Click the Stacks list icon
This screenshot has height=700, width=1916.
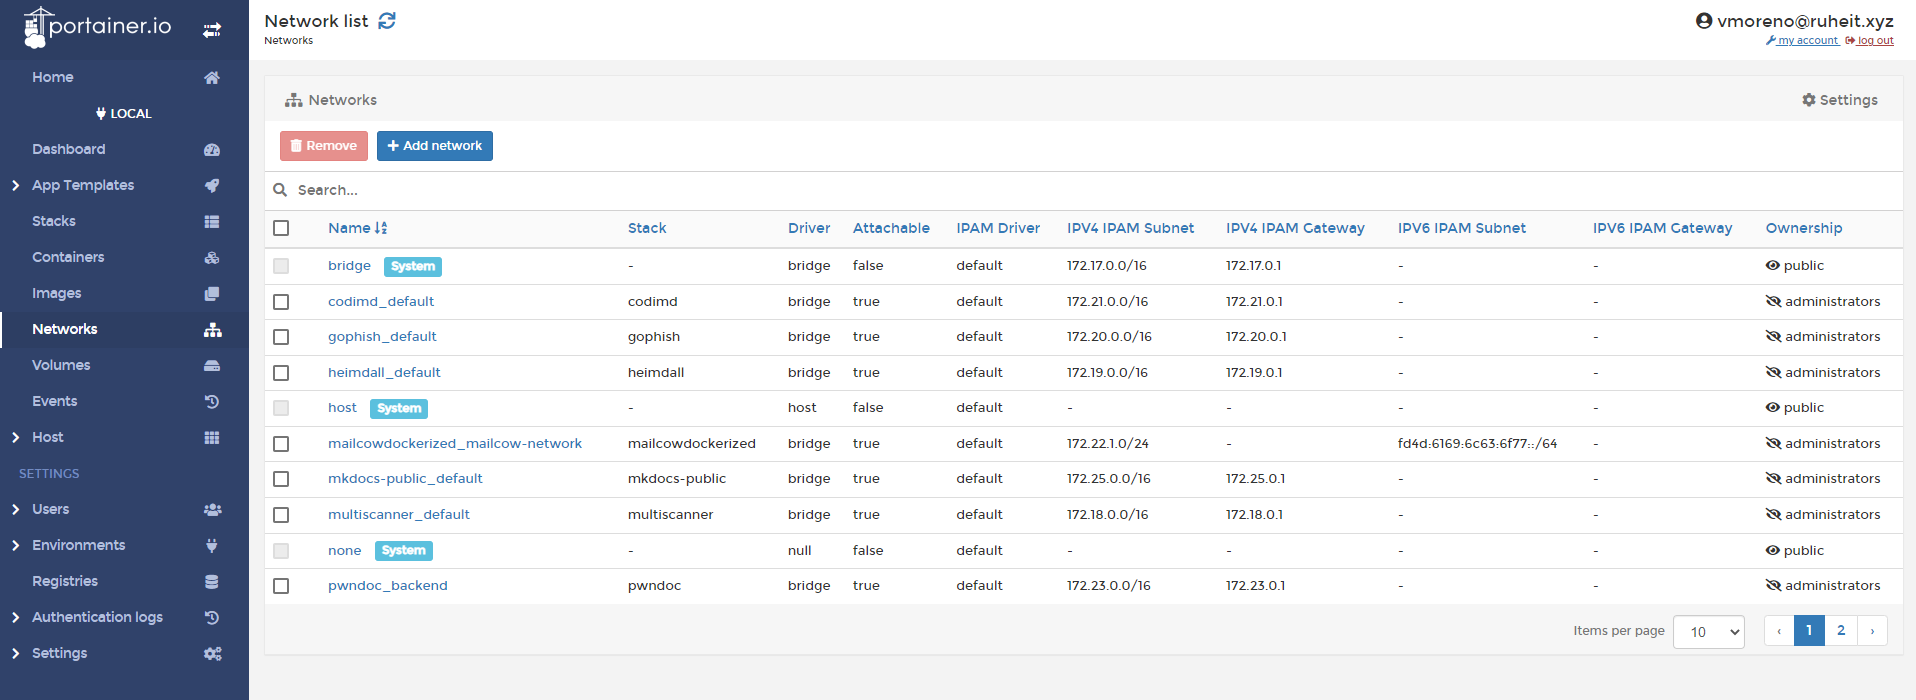point(212,222)
